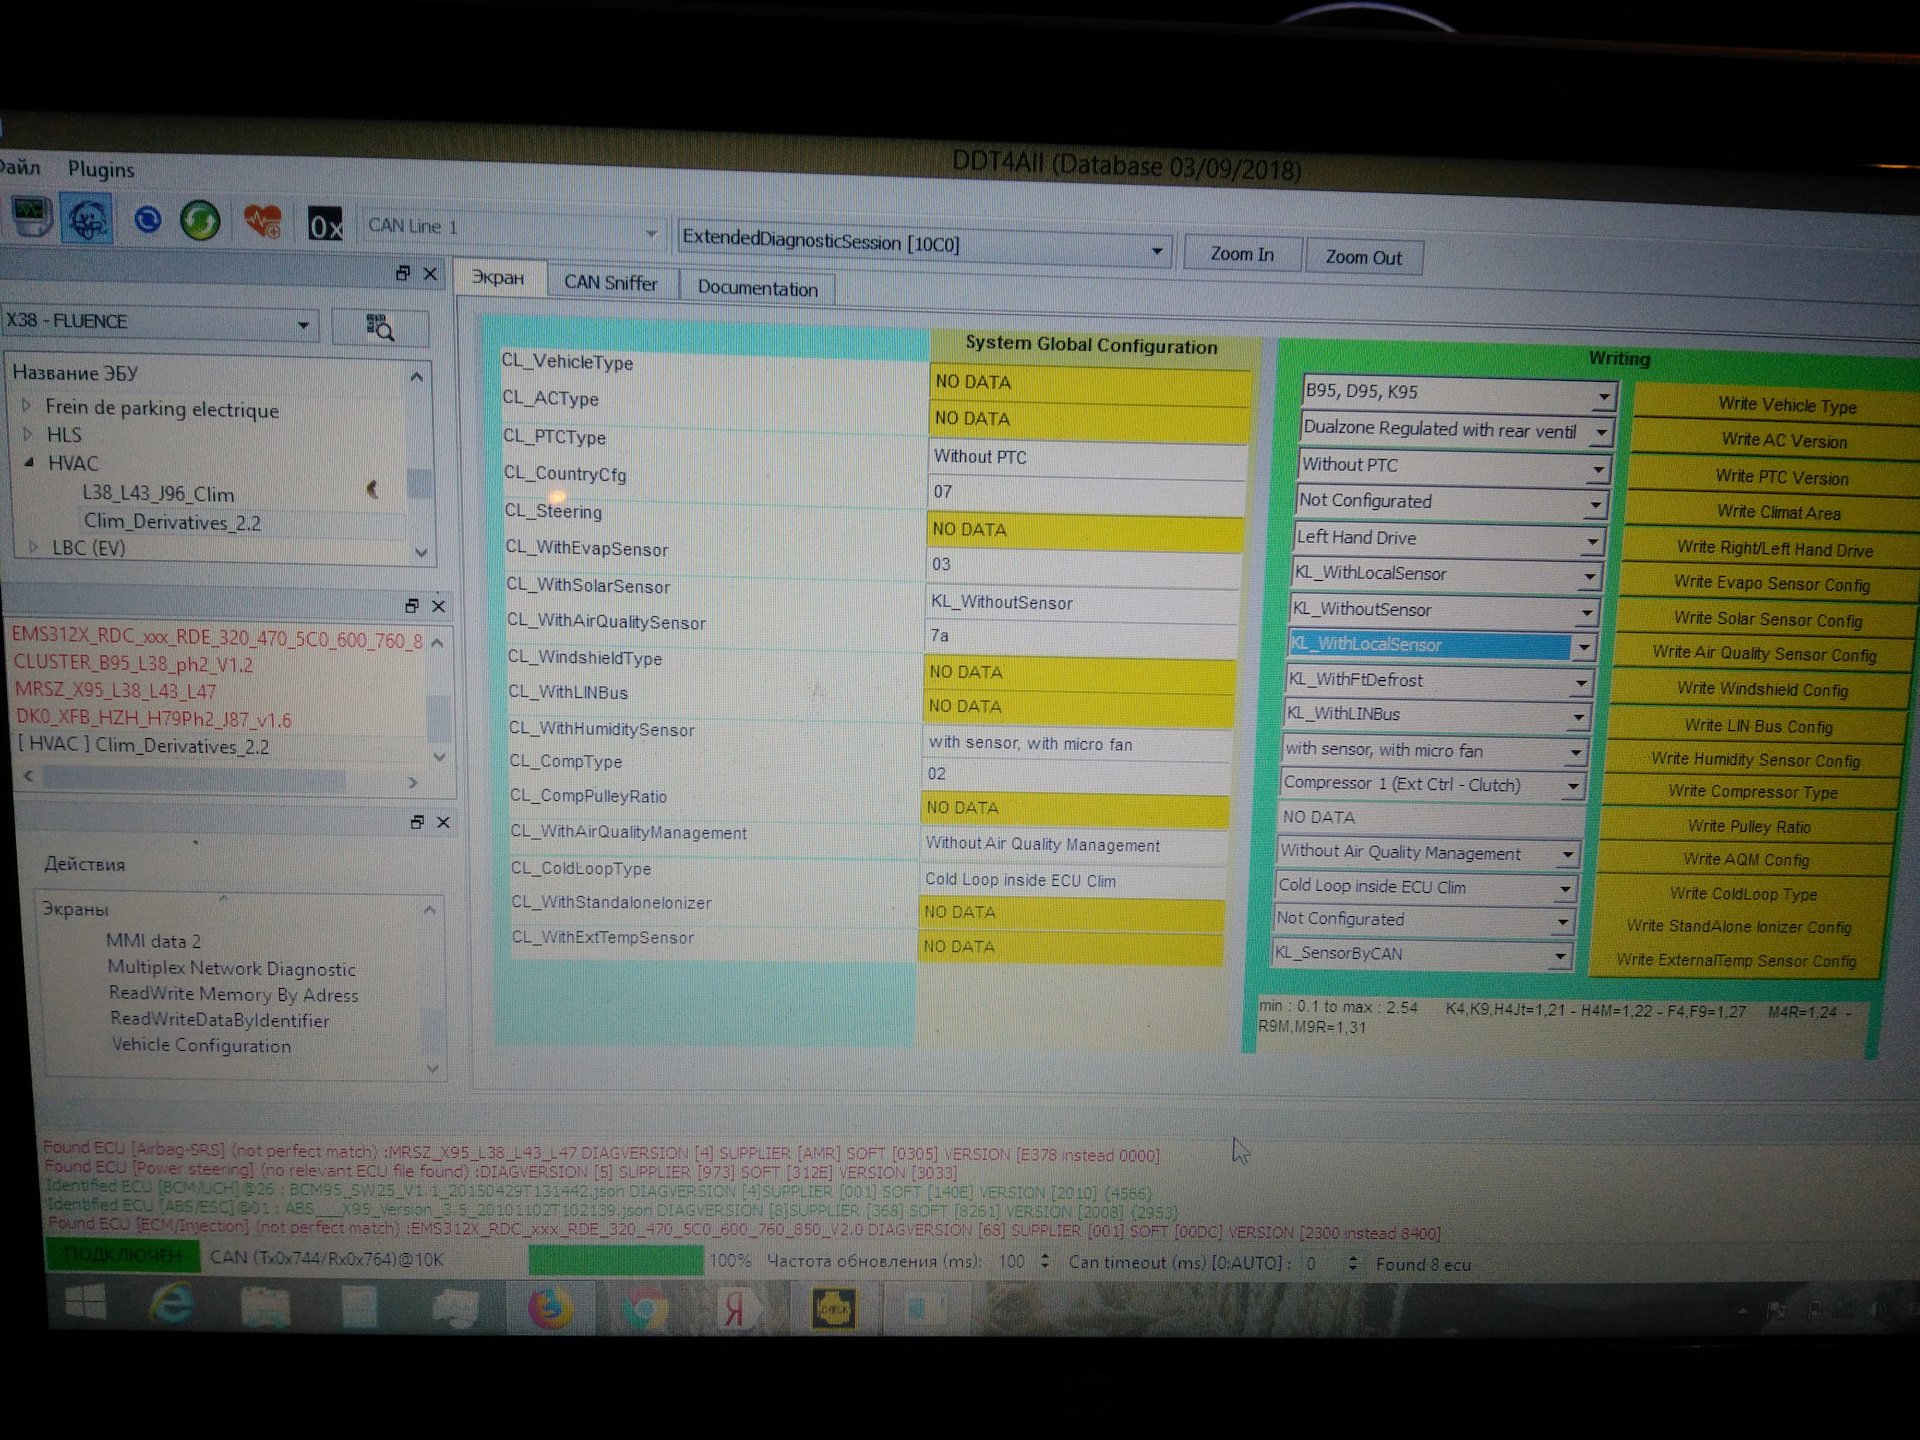This screenshot has height=1440, width=1920.
Task: Click the green refresh arrow icon
Action: coord(200,220)
